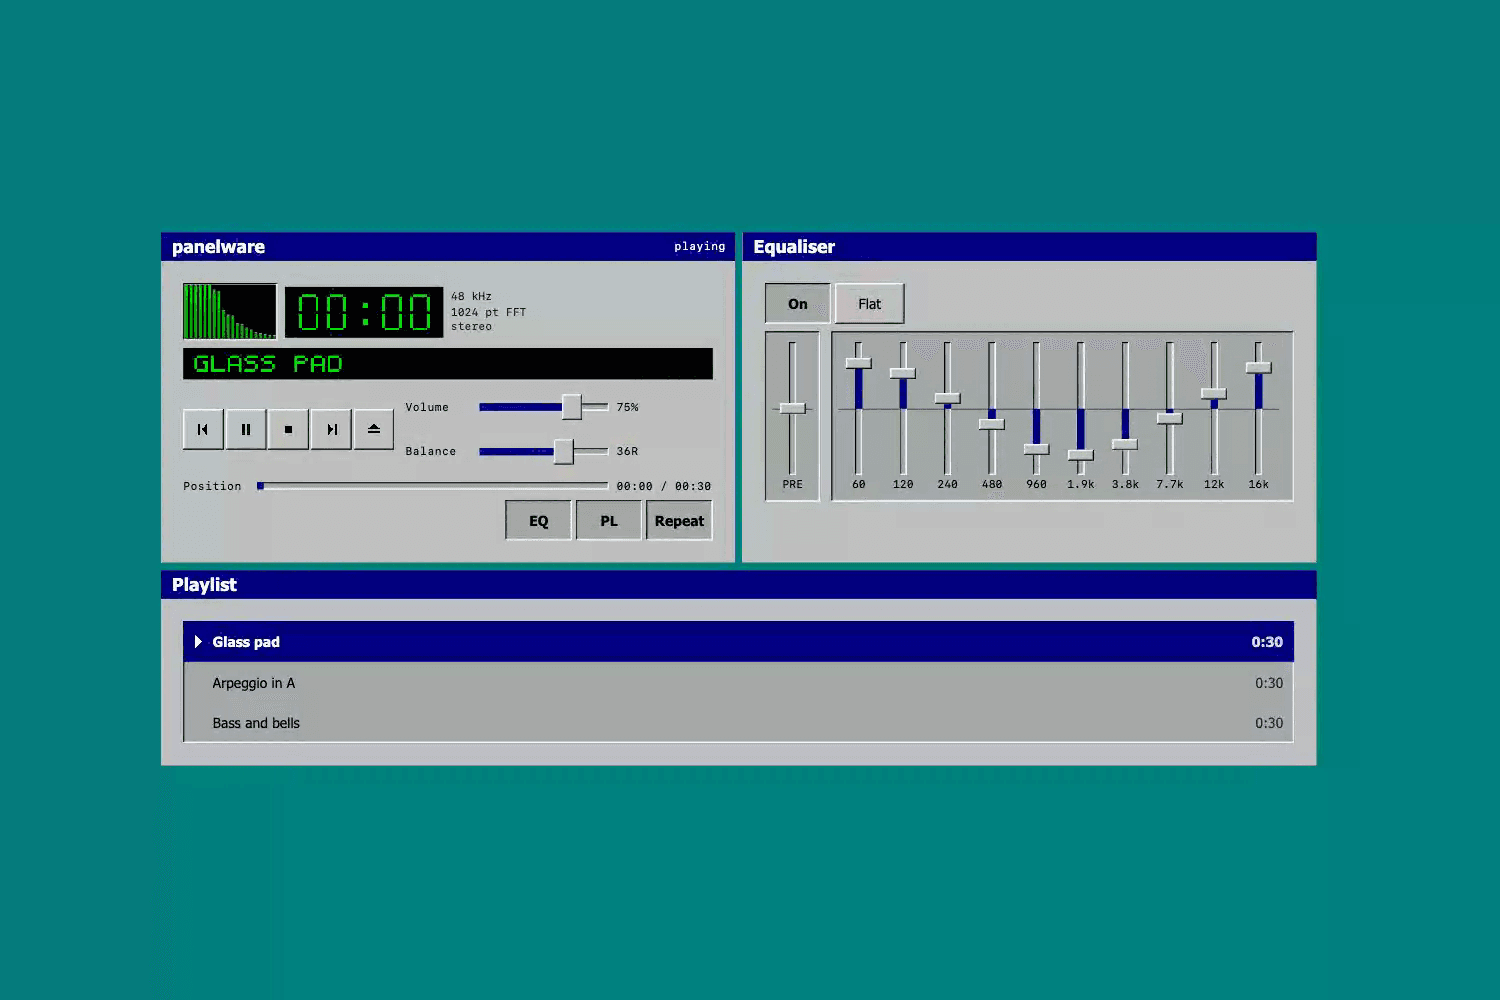Click the 48 kHz sample rate text
The image size is (1500, 1000).
click(x=471, y=297)
